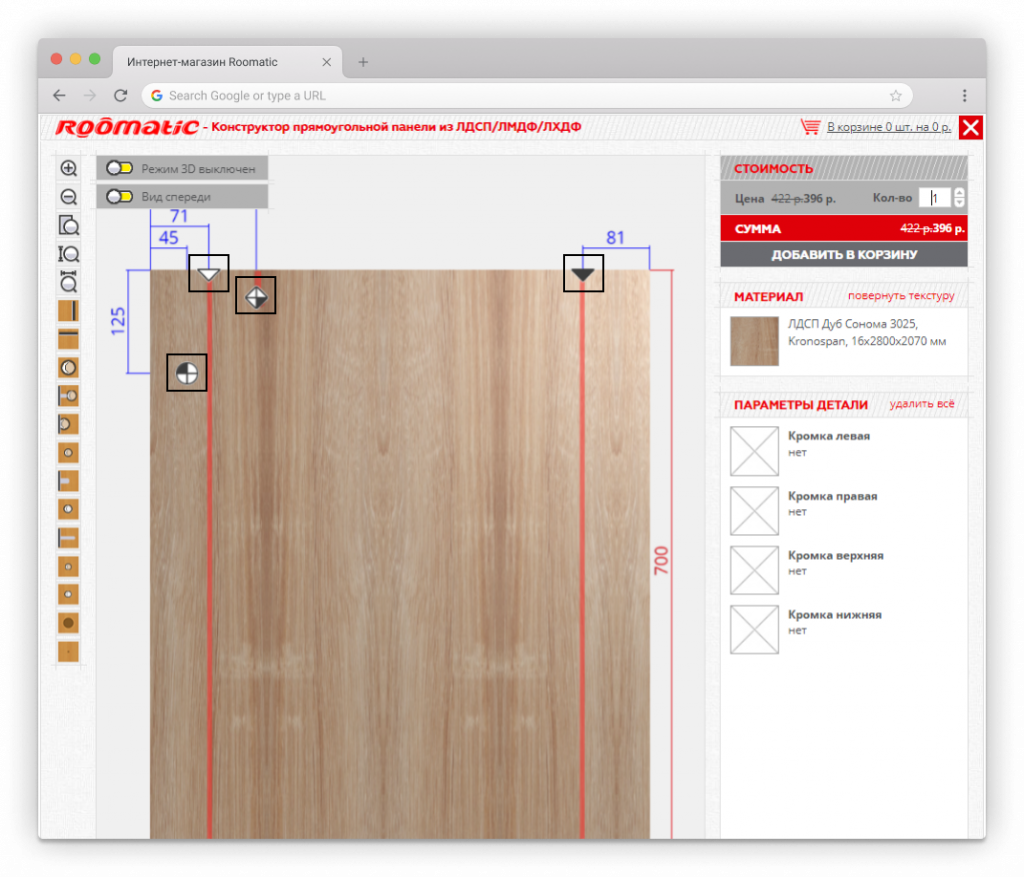Open a new browser tab
Screen dimensions: 1024x877
click(363, 62)
